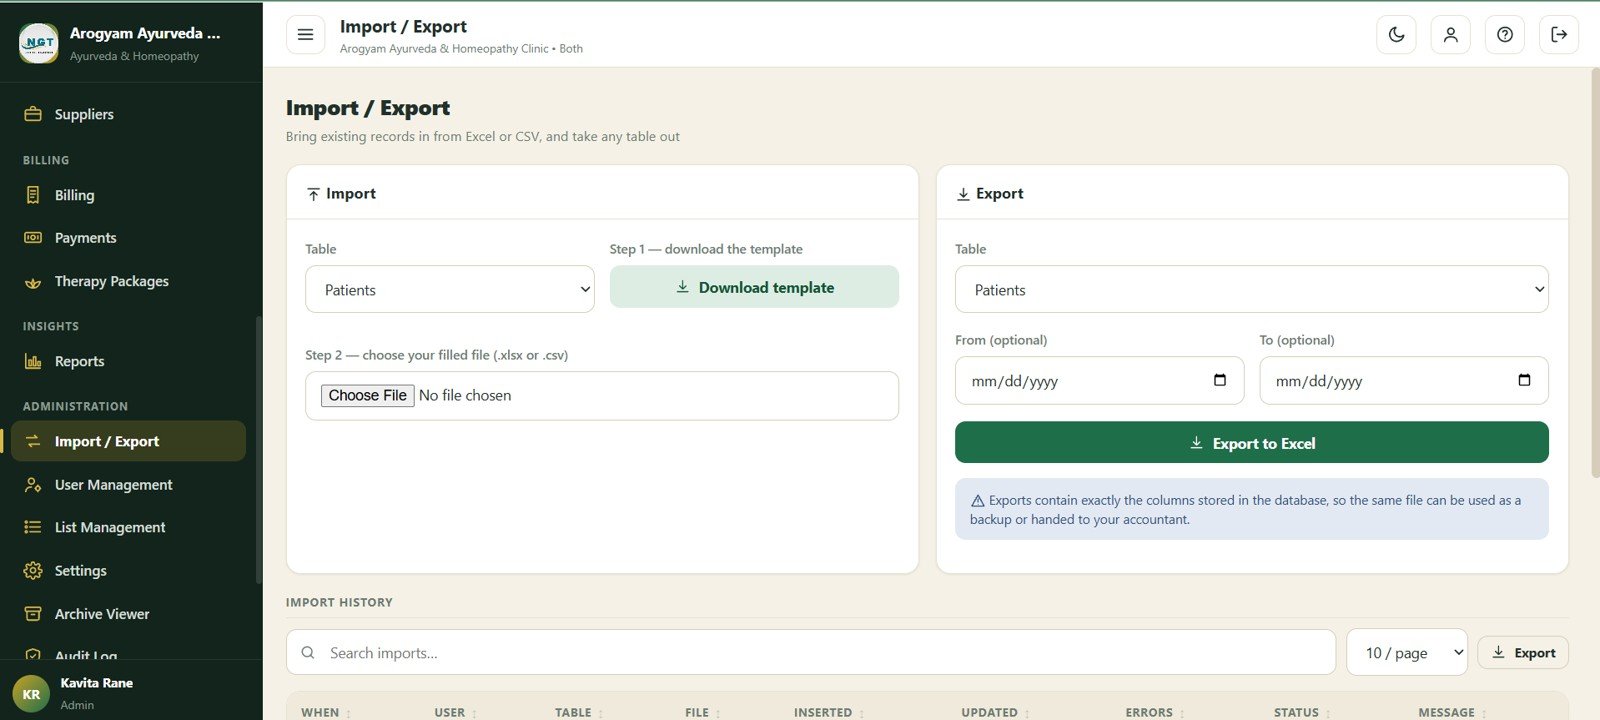1600x720 pixels.
Task: Go to List Management
Action: click(110, 527)
